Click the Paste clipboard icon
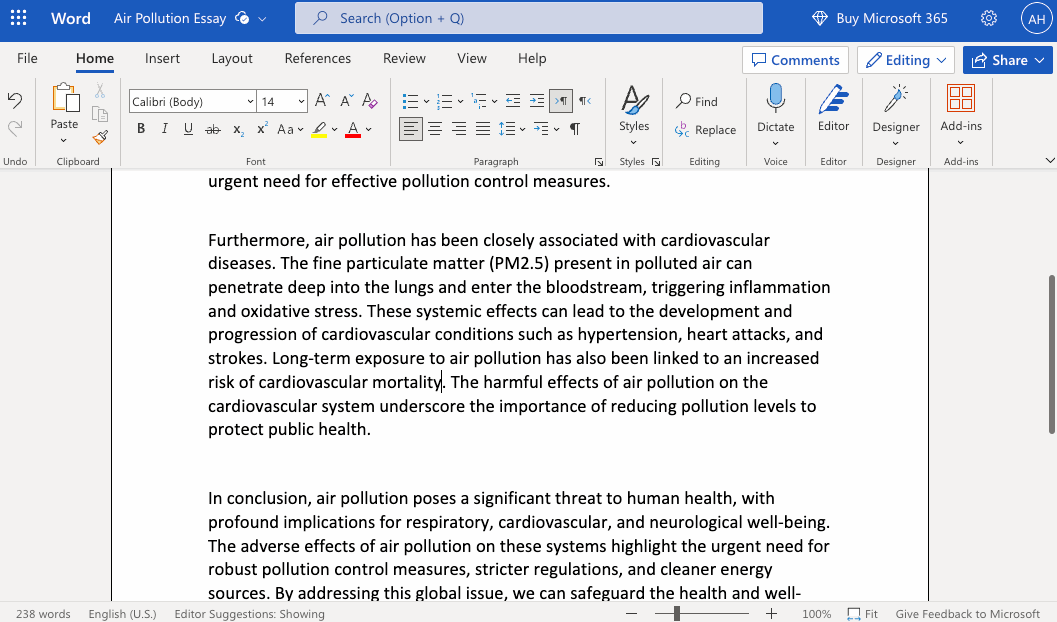Viewport: 1057px width, 622px height. (x=65, y=98)
